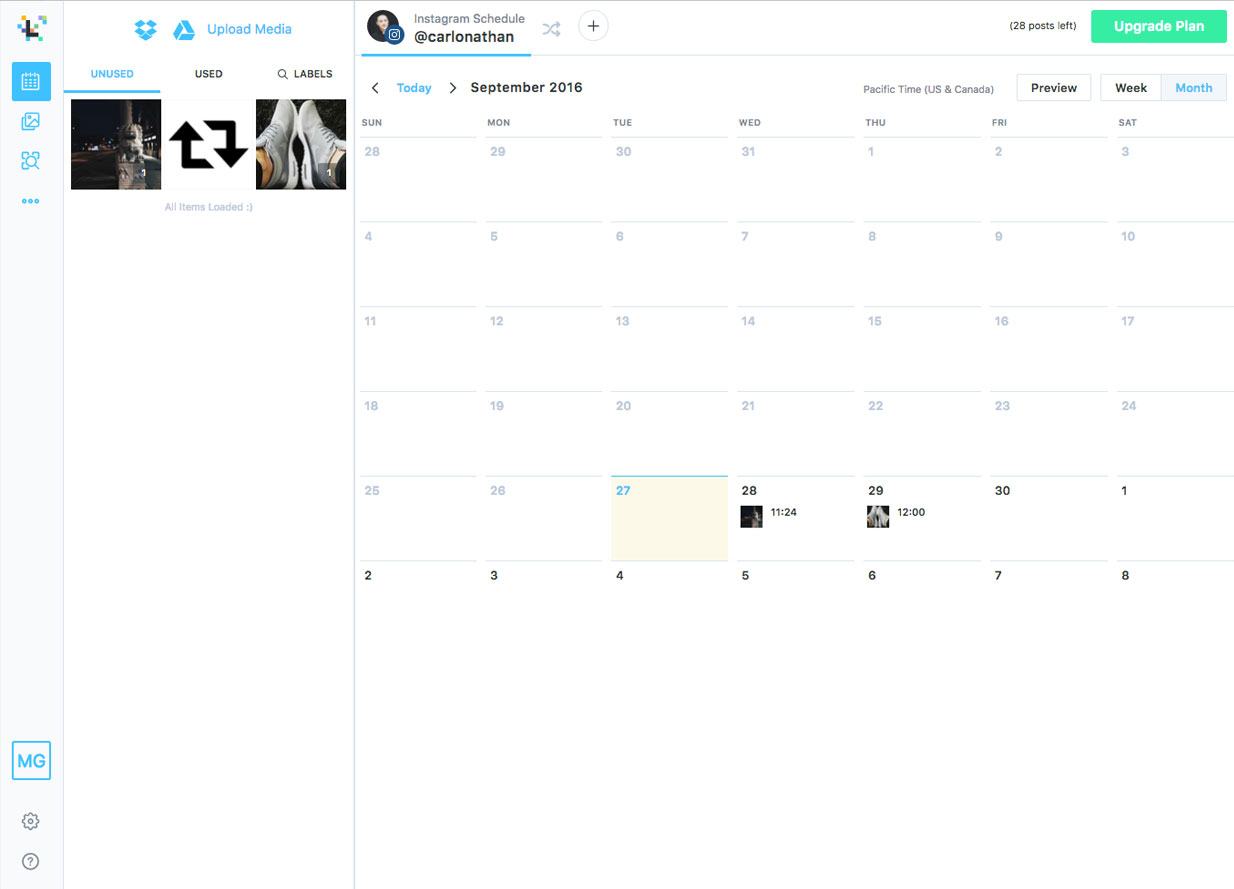This screenshot has height=889, width=1234.
Task: Open the scheduled post at 12:00
Action: pyautogui.click(x=896, y=516)
